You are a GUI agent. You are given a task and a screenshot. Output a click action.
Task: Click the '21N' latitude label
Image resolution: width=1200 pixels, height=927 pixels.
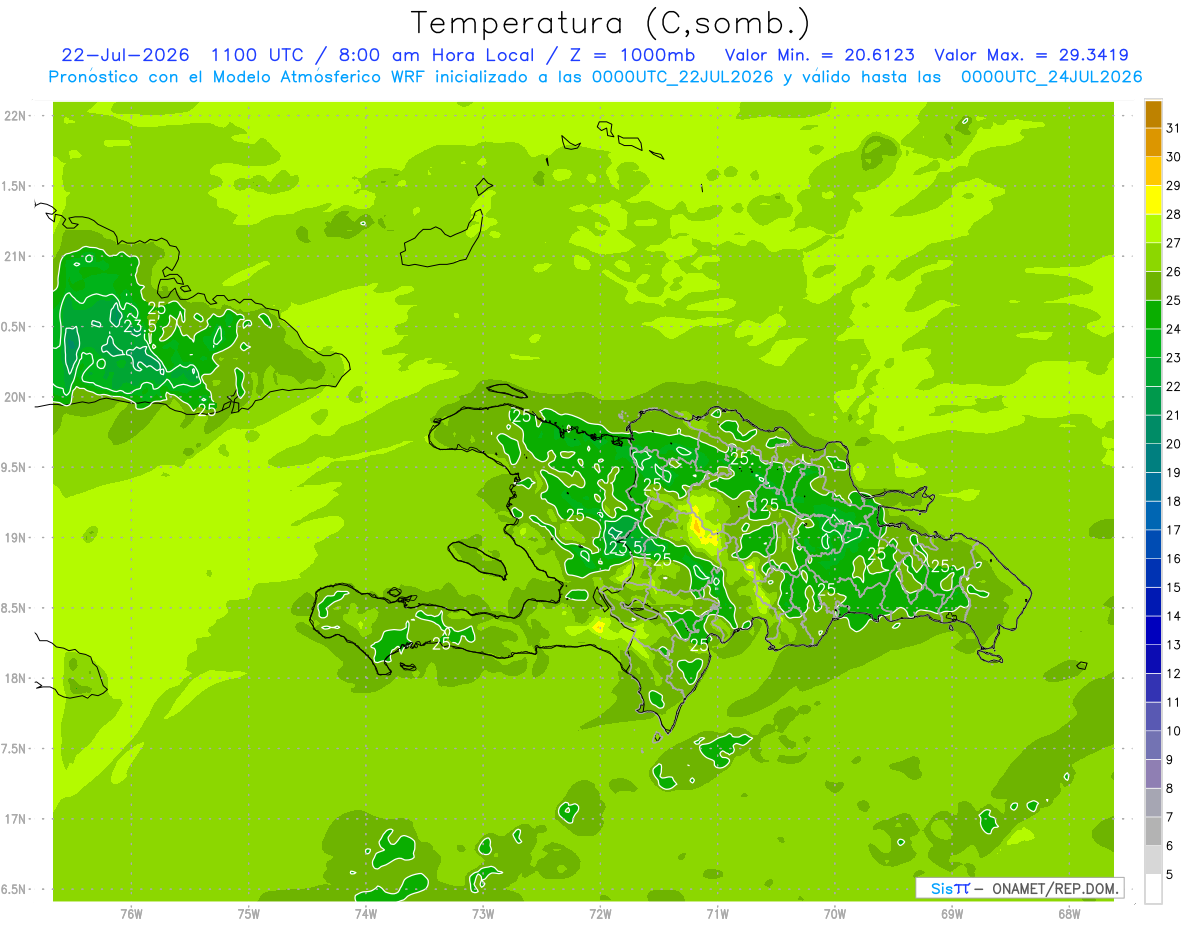[16, 256]
